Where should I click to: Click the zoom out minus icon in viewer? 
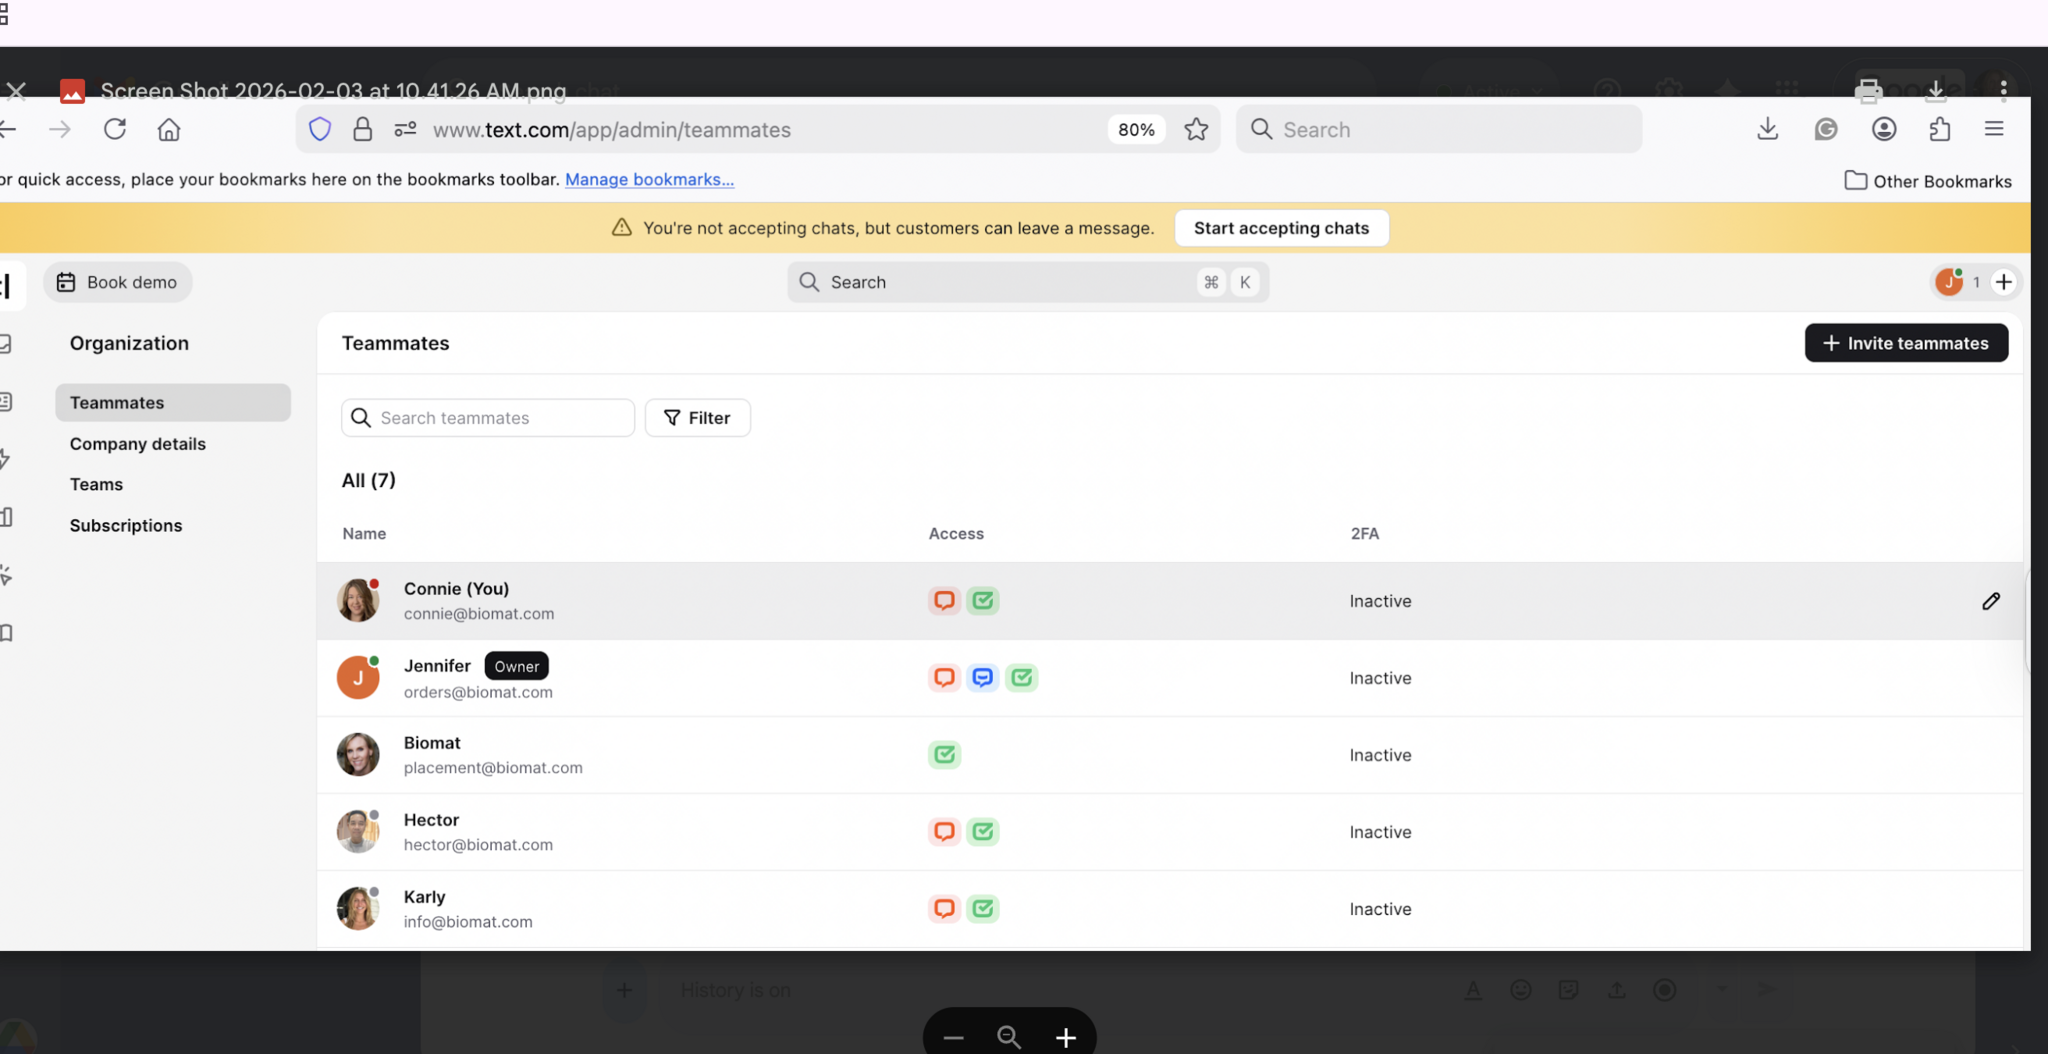[x=953, y=1038]
